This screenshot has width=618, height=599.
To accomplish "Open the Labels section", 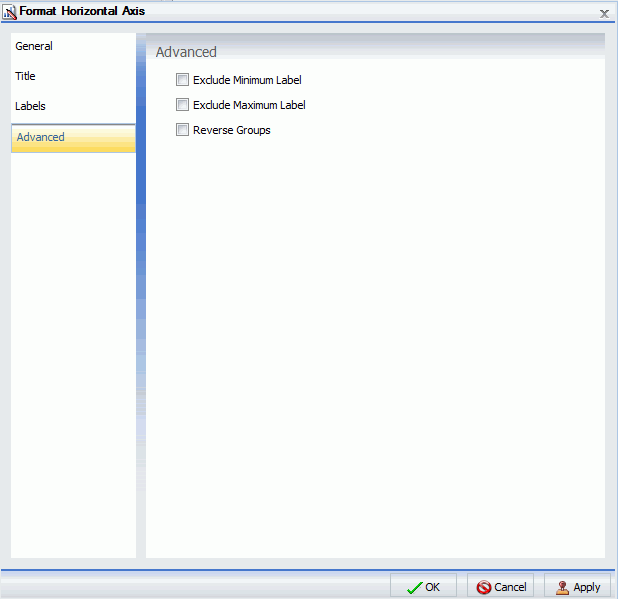I will (73, 106).
